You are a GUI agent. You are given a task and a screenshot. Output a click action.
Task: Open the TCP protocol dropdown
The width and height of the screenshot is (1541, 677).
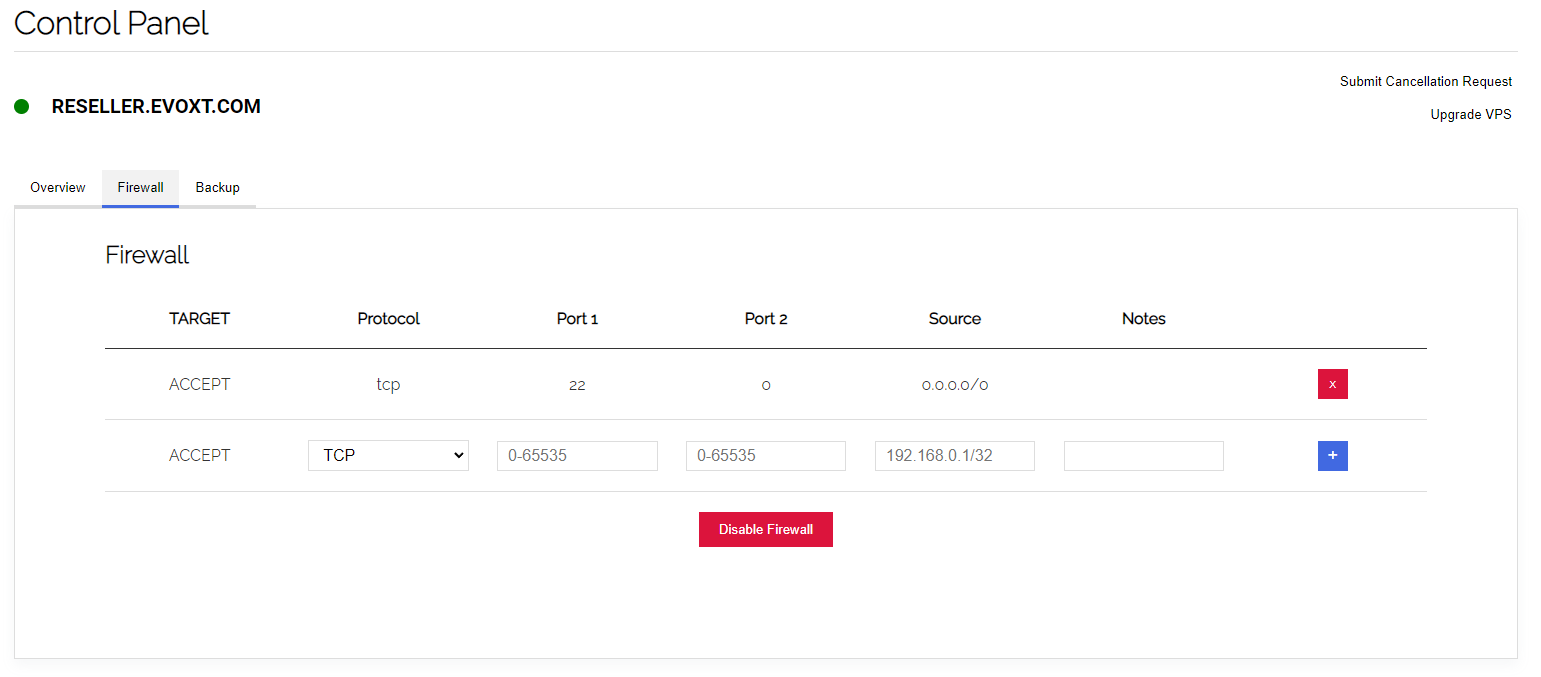point(388,456)
